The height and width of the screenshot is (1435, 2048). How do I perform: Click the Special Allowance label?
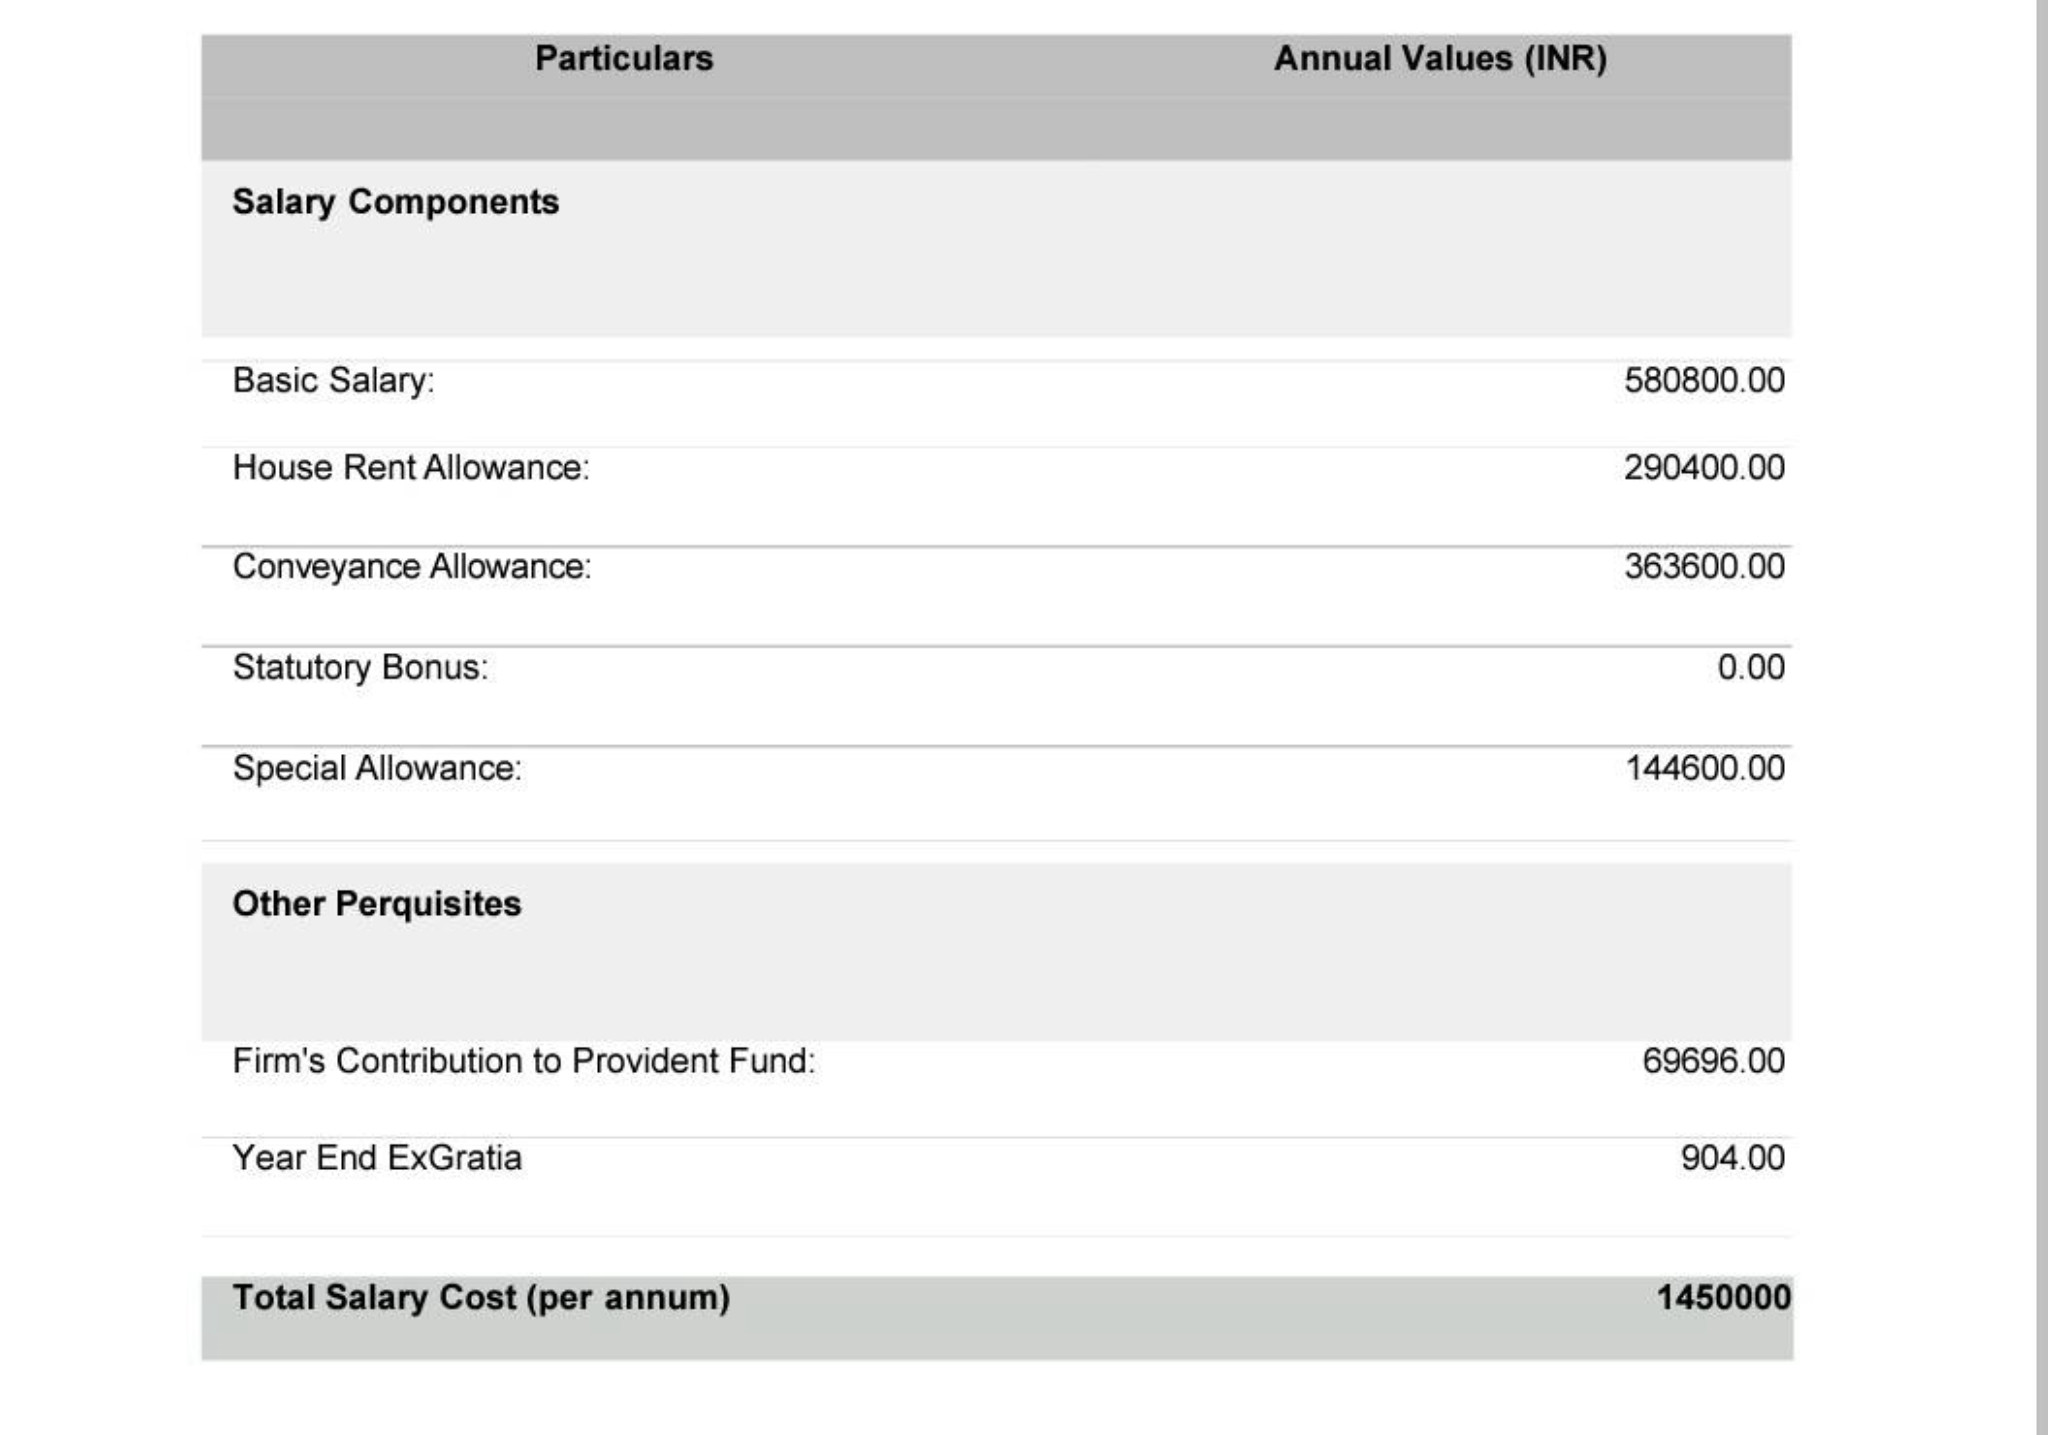click(x=377, y=768)
